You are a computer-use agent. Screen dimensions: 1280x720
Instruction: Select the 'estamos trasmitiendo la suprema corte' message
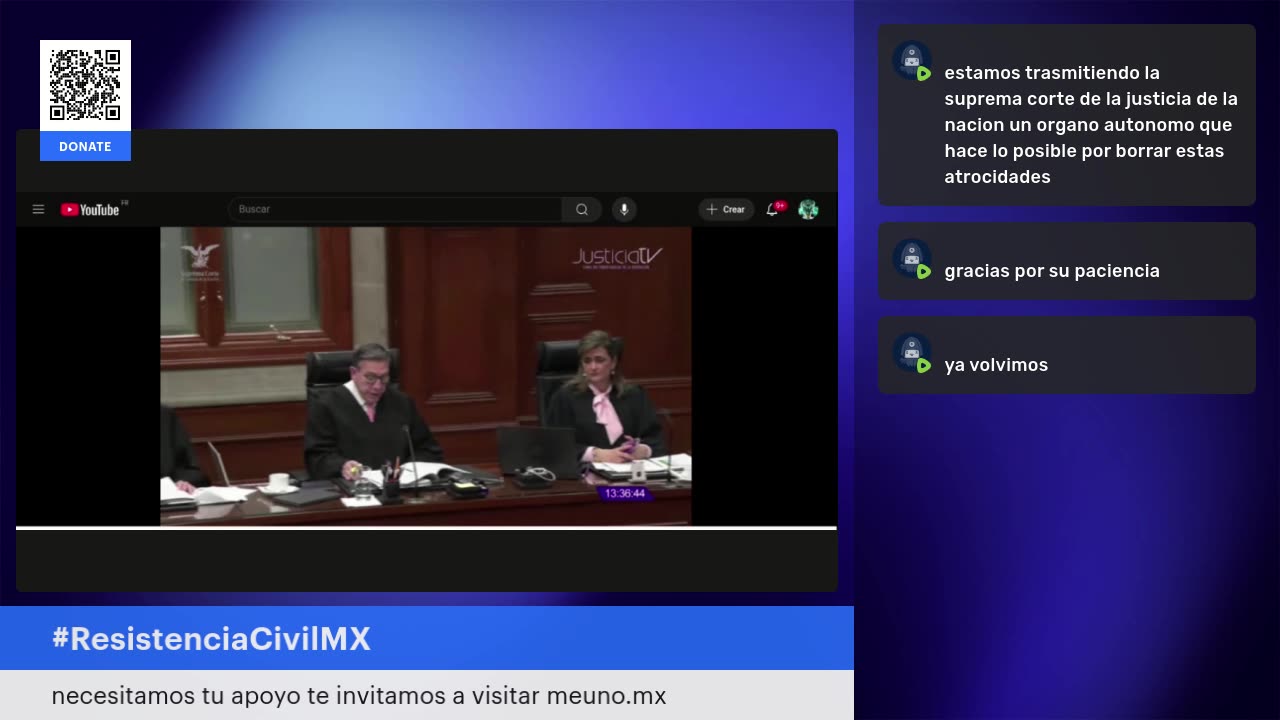pos(1067,115)
